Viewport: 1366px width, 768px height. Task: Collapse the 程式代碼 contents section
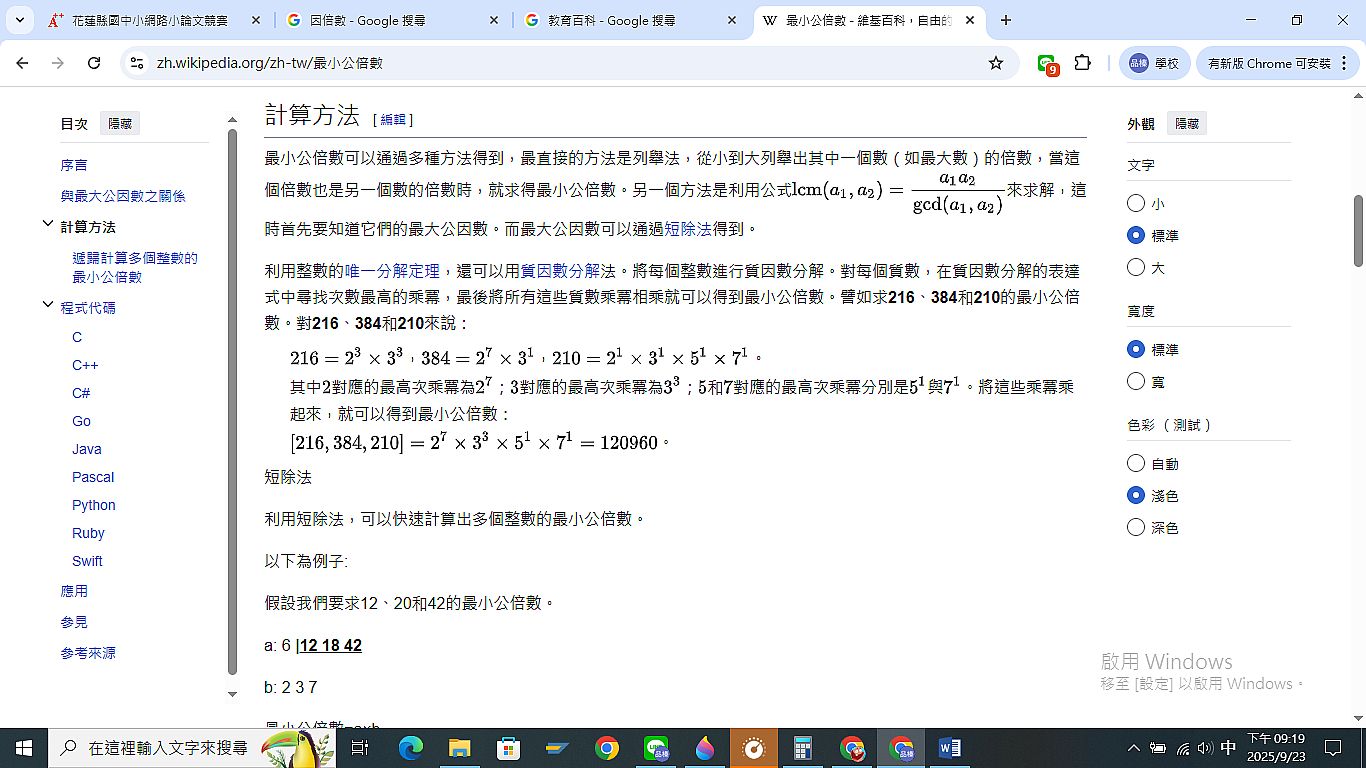pyautogui.click(x=47, y=307)
